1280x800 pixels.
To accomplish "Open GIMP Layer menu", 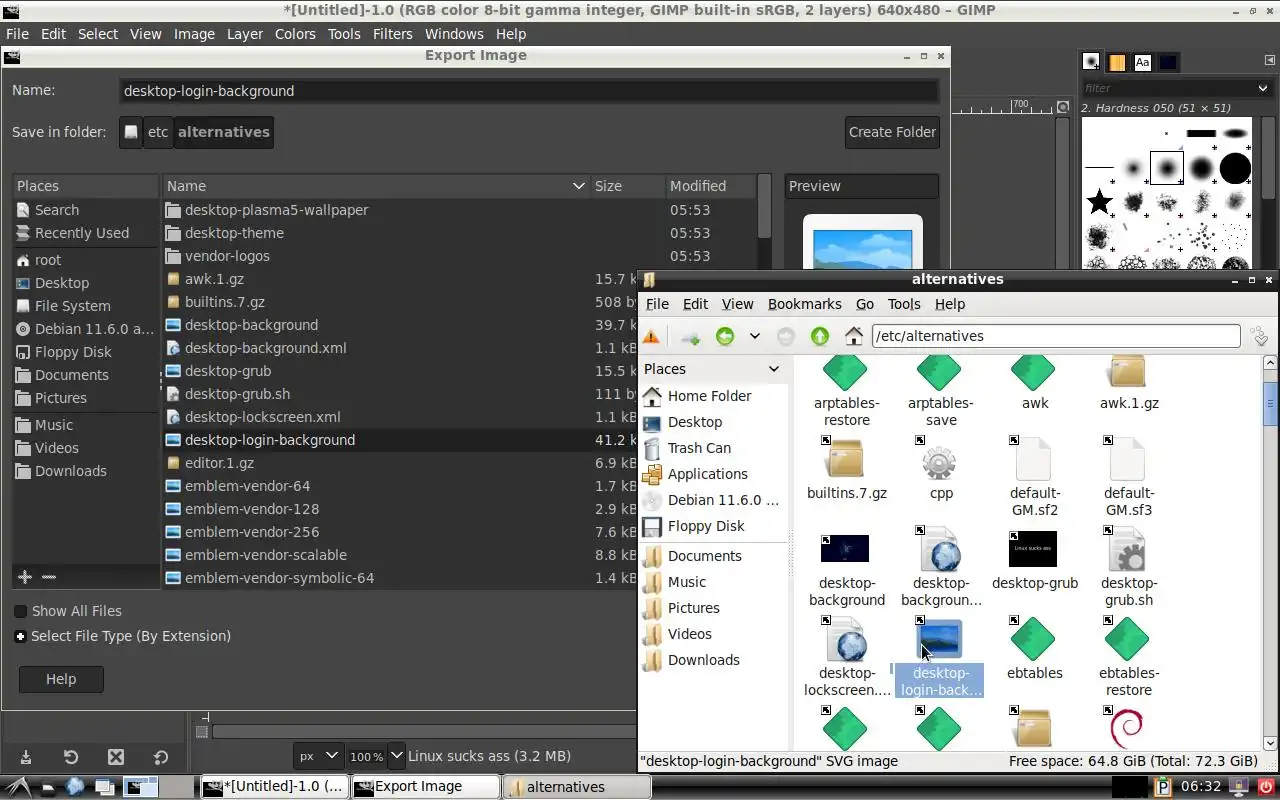I will click(245, 34).
